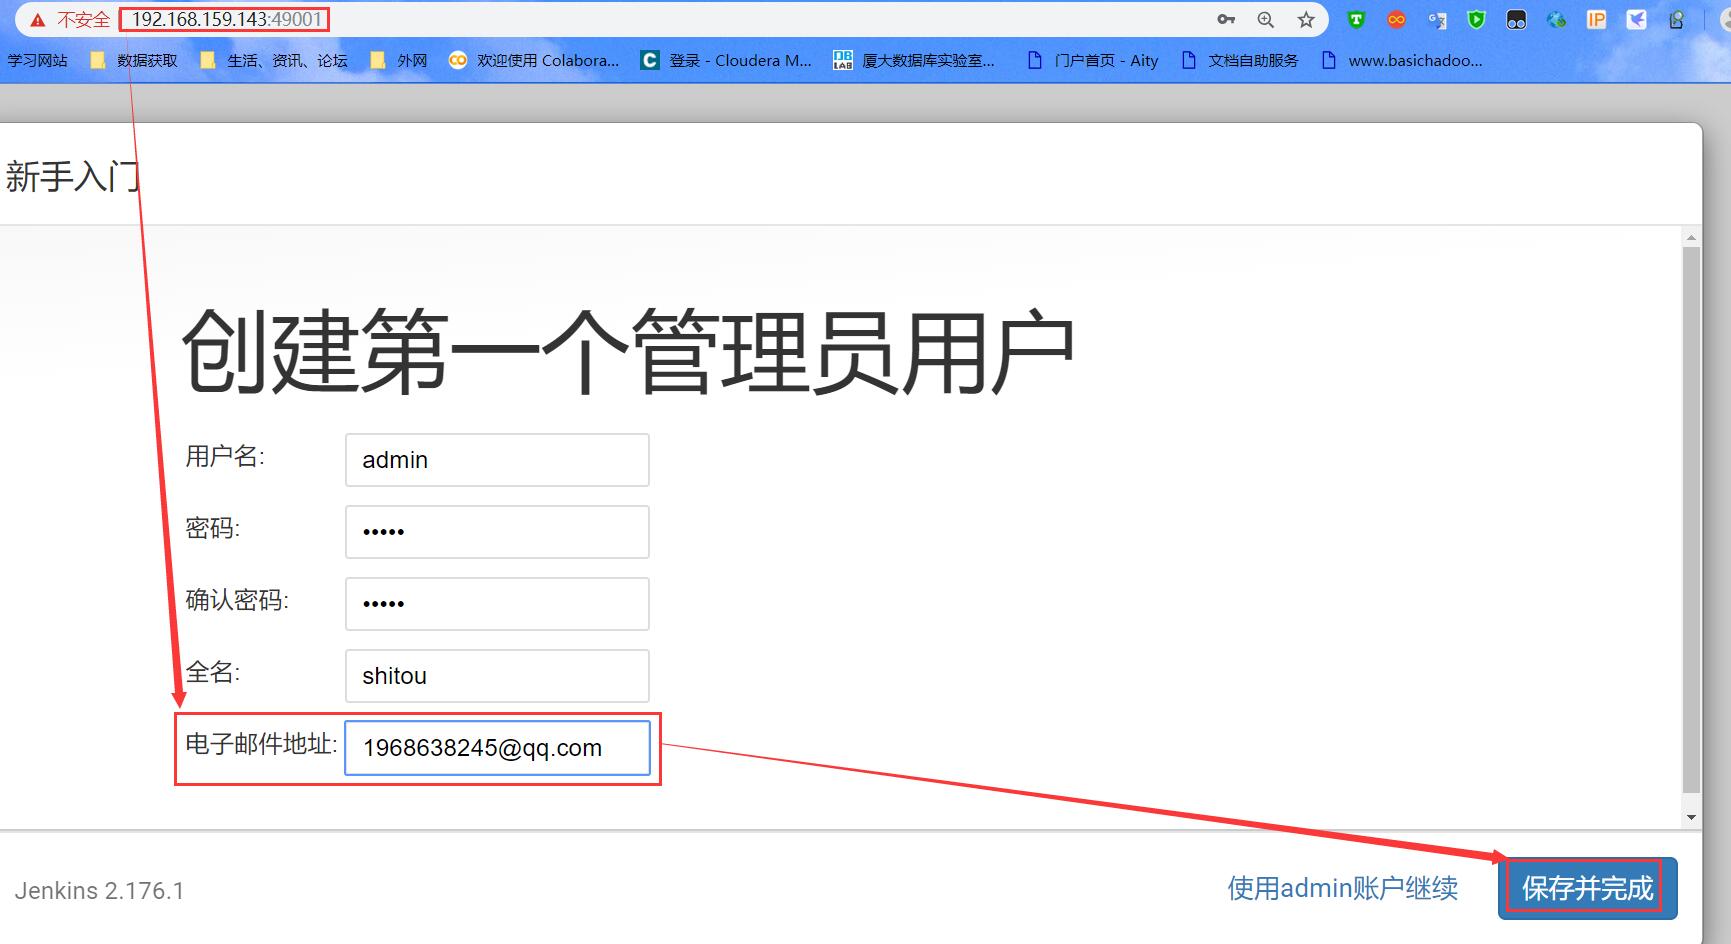Viewport: 1731px width, 944px height.
Task: Open the black goggles extension icon
Action: point(1516,19)
